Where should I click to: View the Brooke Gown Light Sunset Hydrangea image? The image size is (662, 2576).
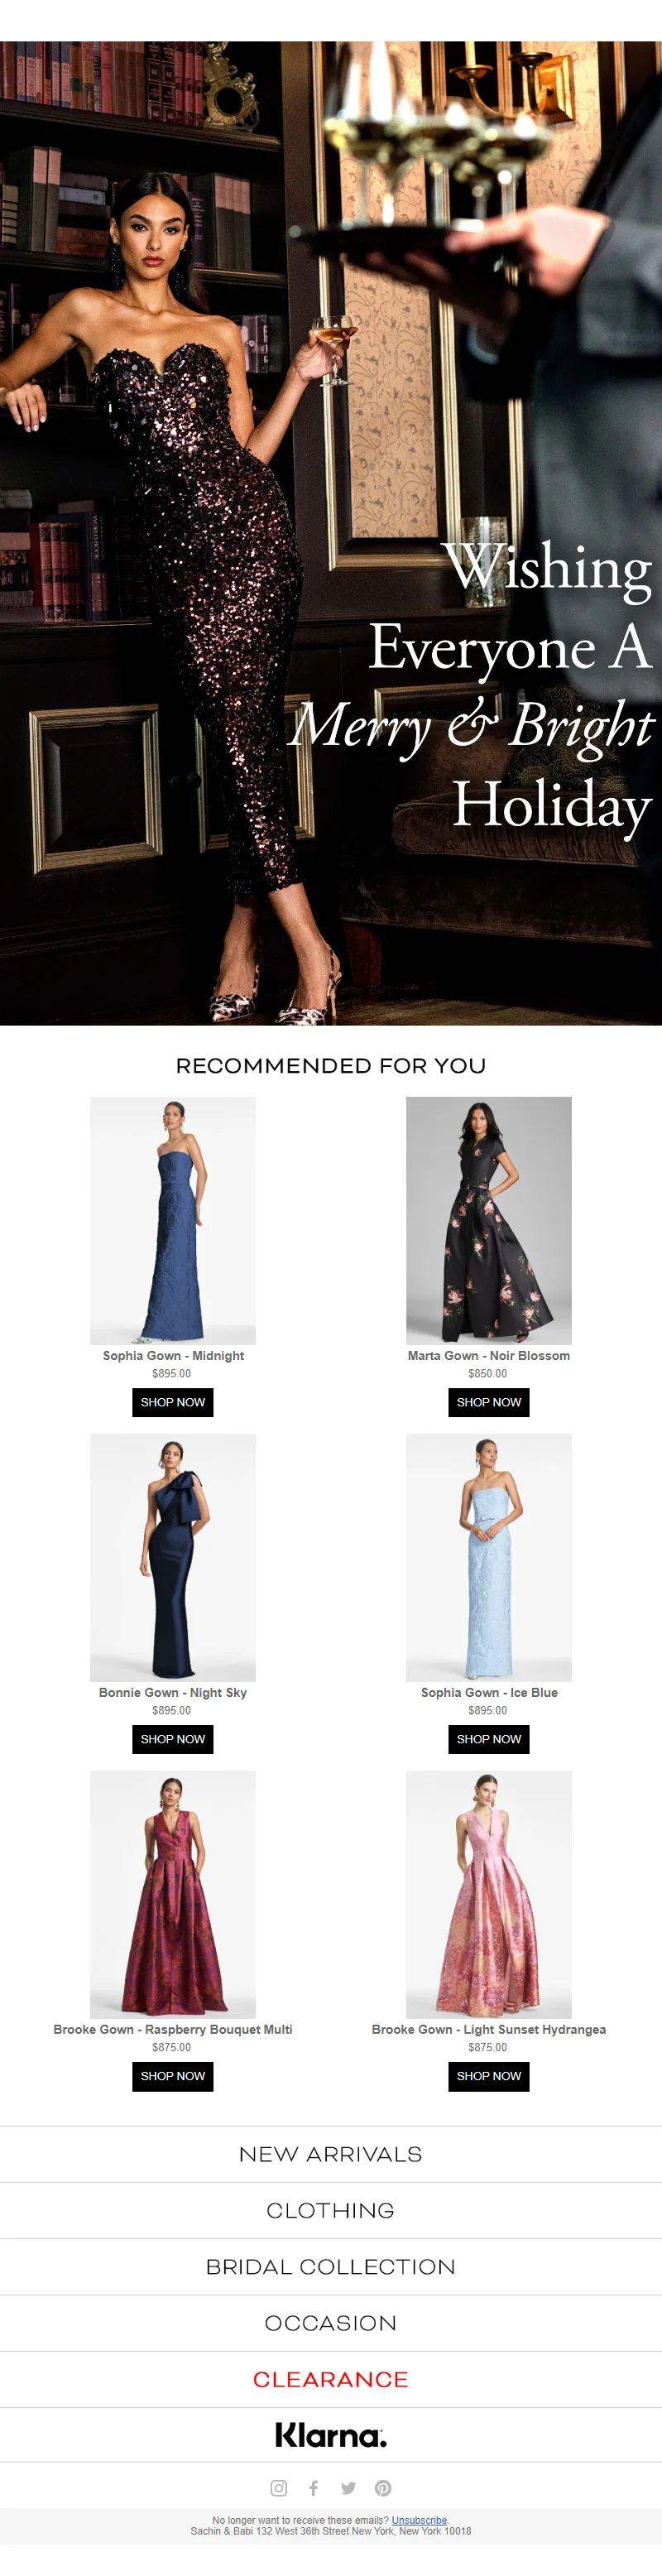click(489, 1894)
